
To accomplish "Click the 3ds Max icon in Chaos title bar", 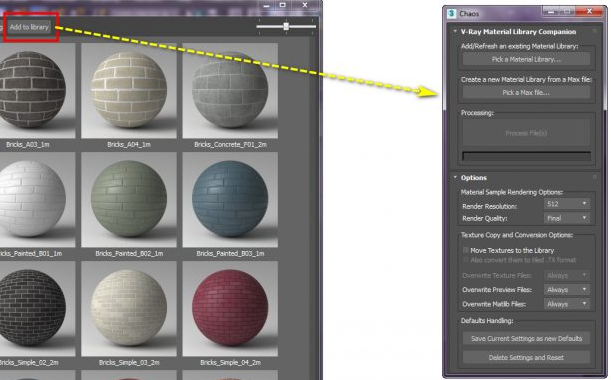I will point(451,13).
